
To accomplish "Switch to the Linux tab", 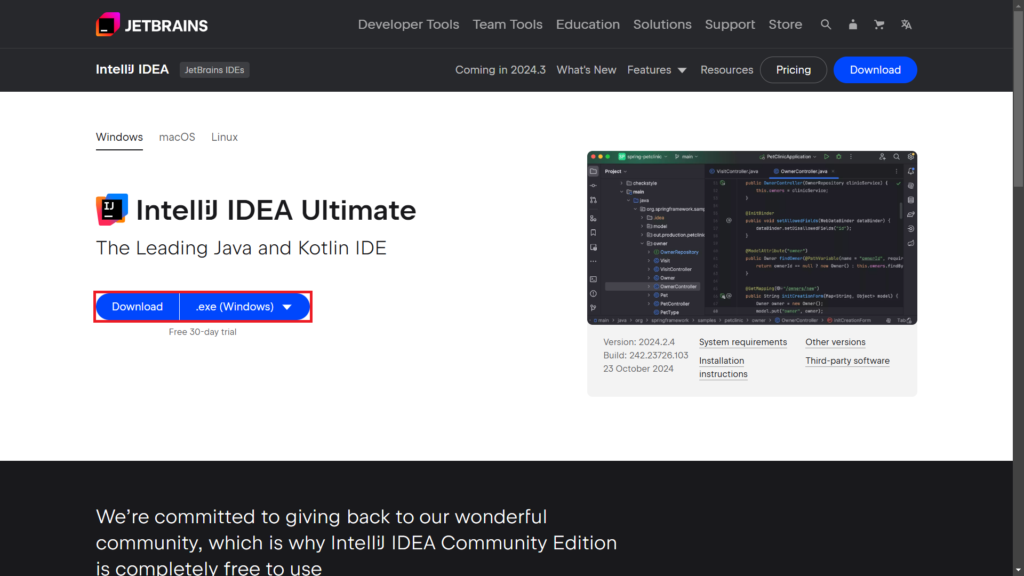I will (224, 137).
